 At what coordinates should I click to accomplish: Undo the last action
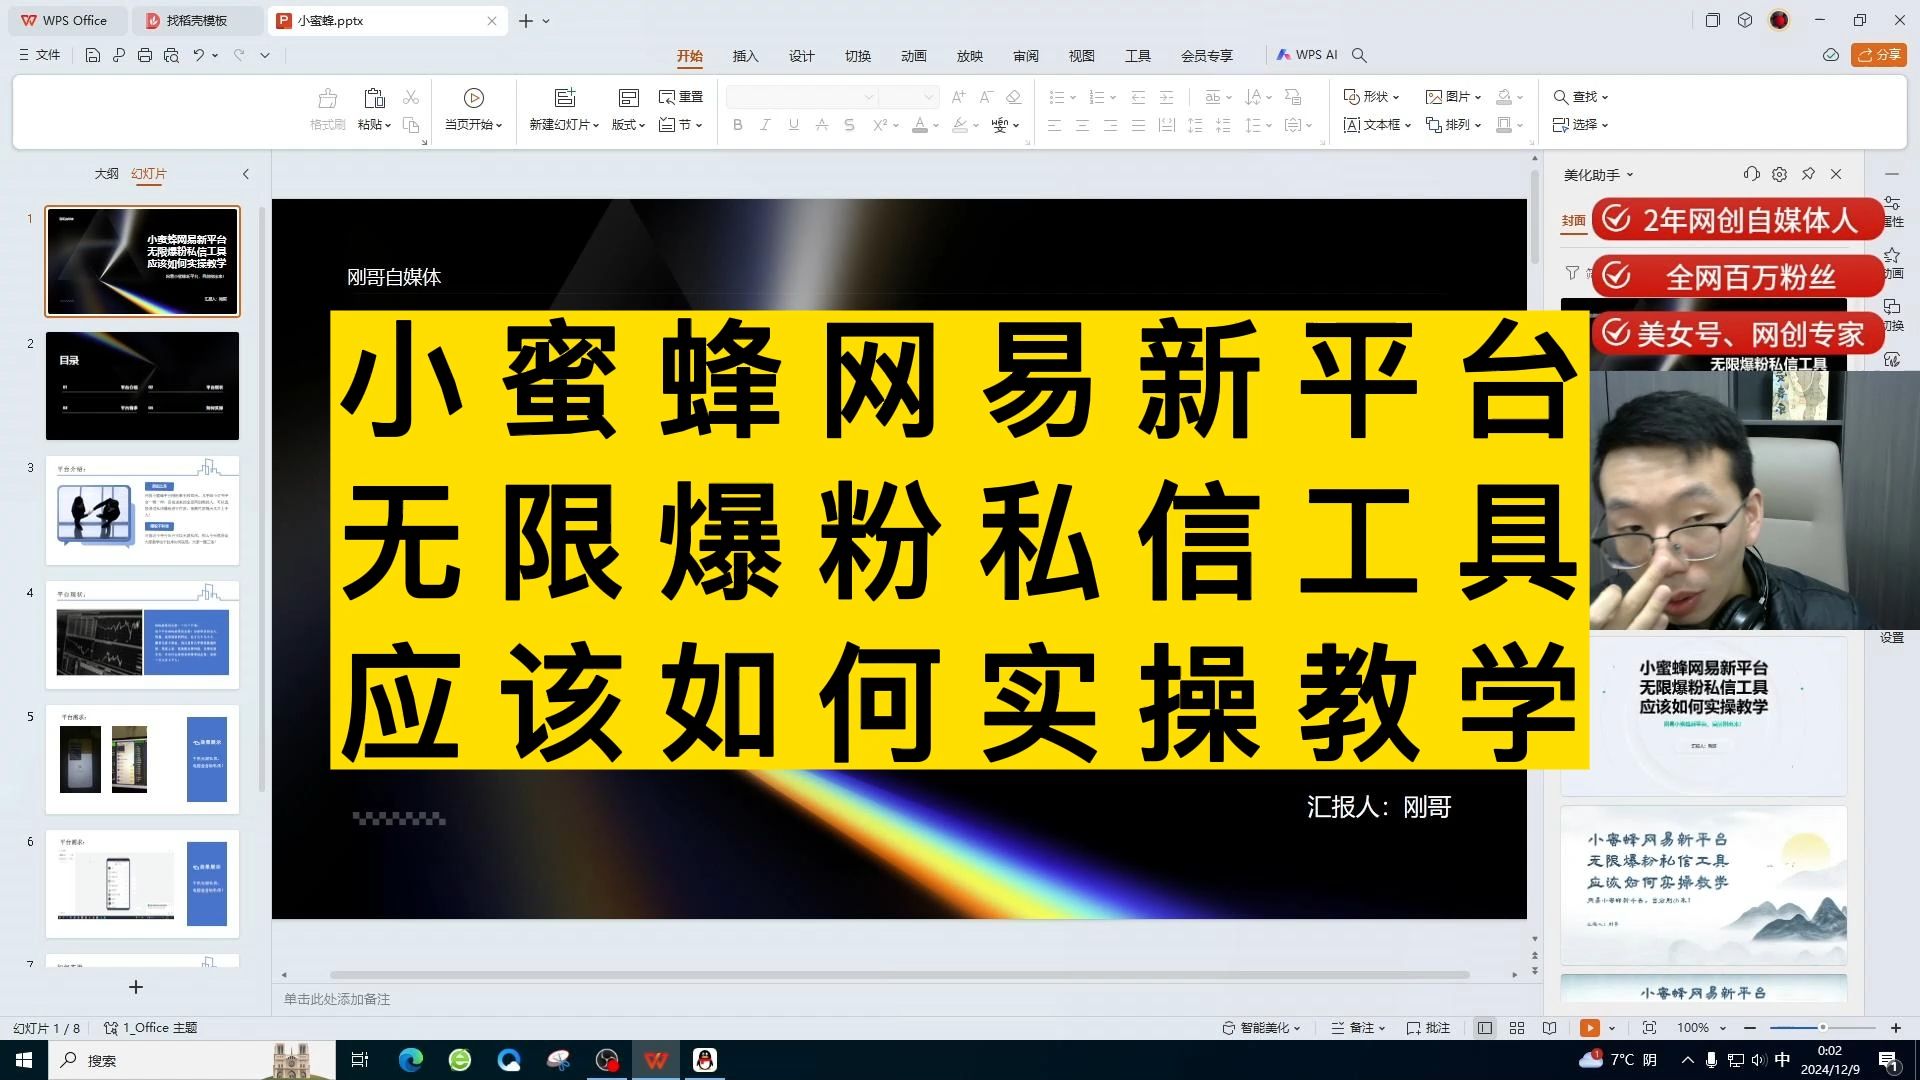[x=198, y=55]
